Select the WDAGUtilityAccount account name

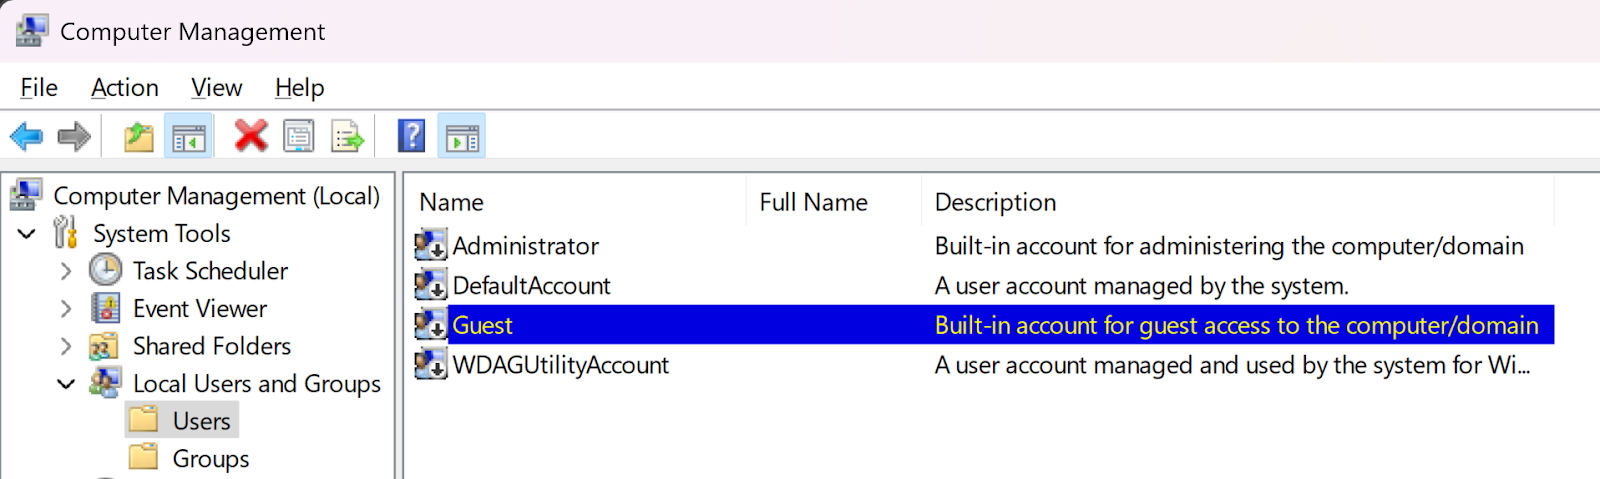coord(560,366)
